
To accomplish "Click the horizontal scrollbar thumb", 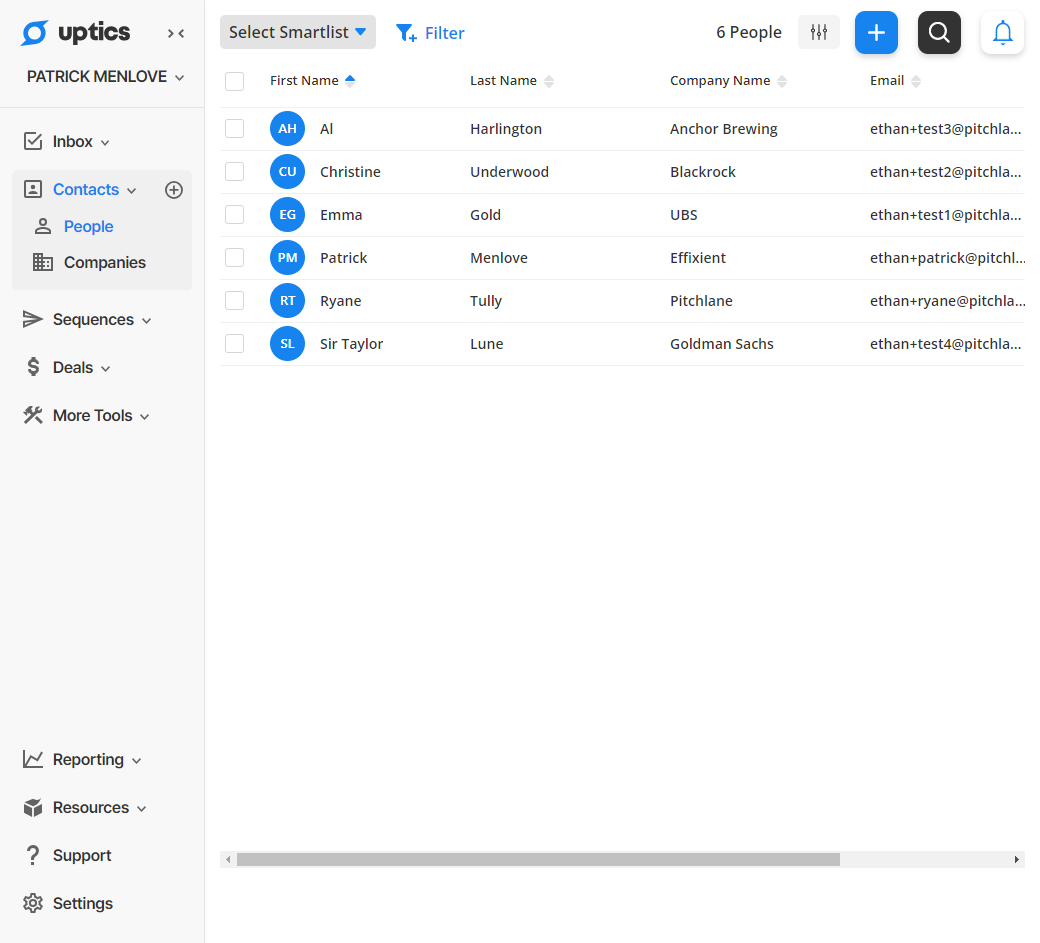I will coord(539,859).
